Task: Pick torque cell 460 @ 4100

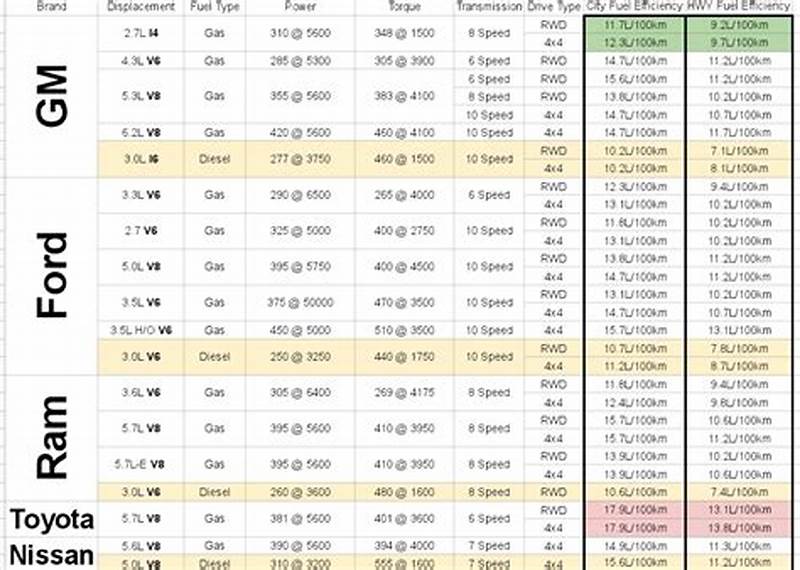Action: tap(404, 133)
